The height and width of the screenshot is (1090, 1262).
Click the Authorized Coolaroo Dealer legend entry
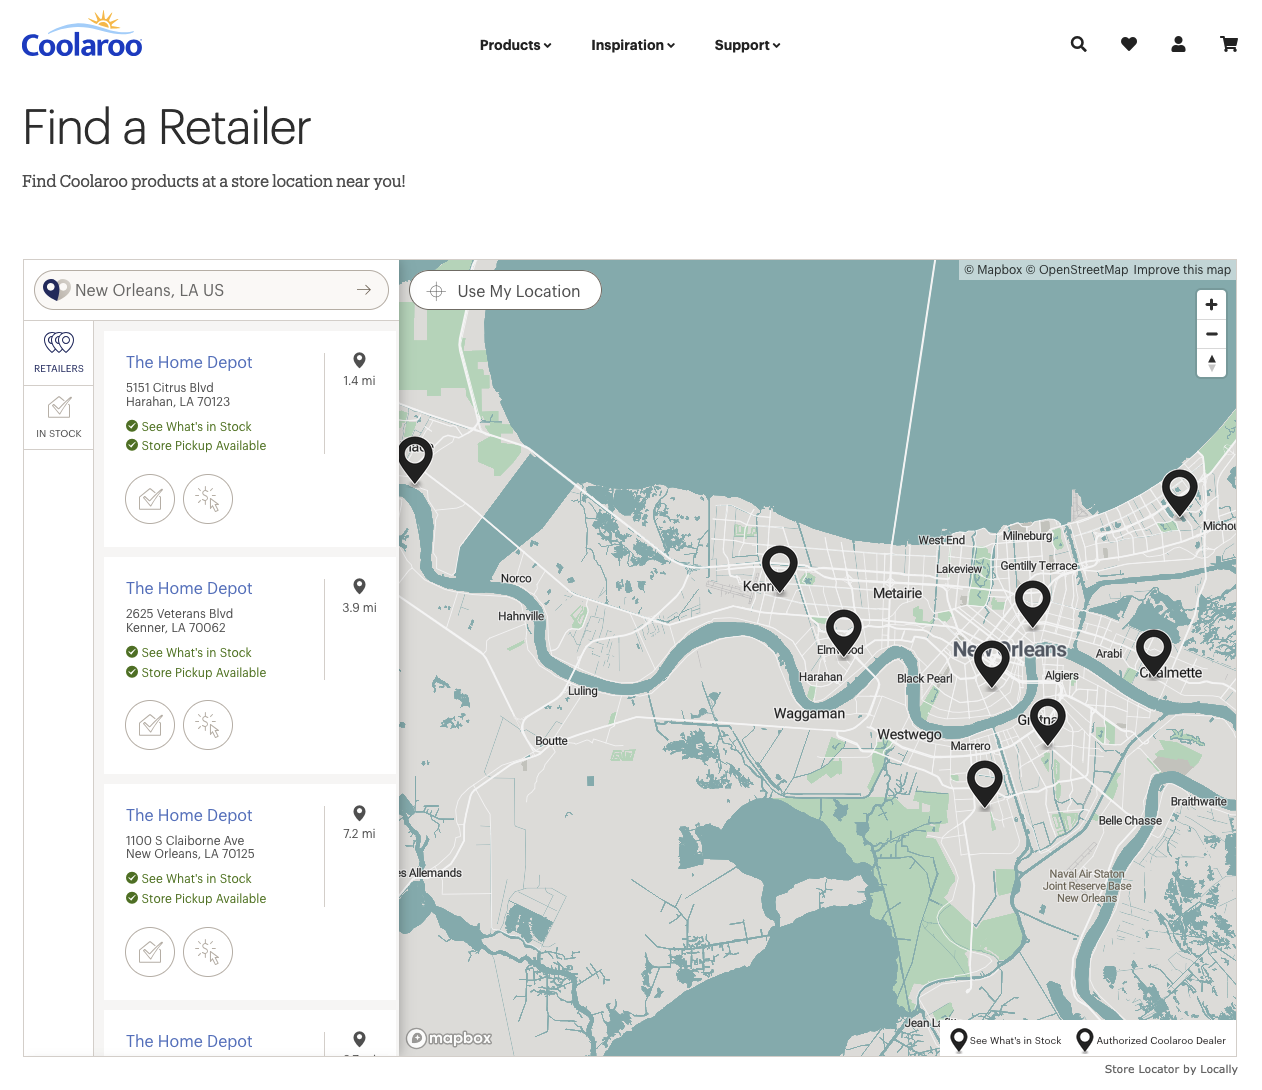click(1151, 1040)
